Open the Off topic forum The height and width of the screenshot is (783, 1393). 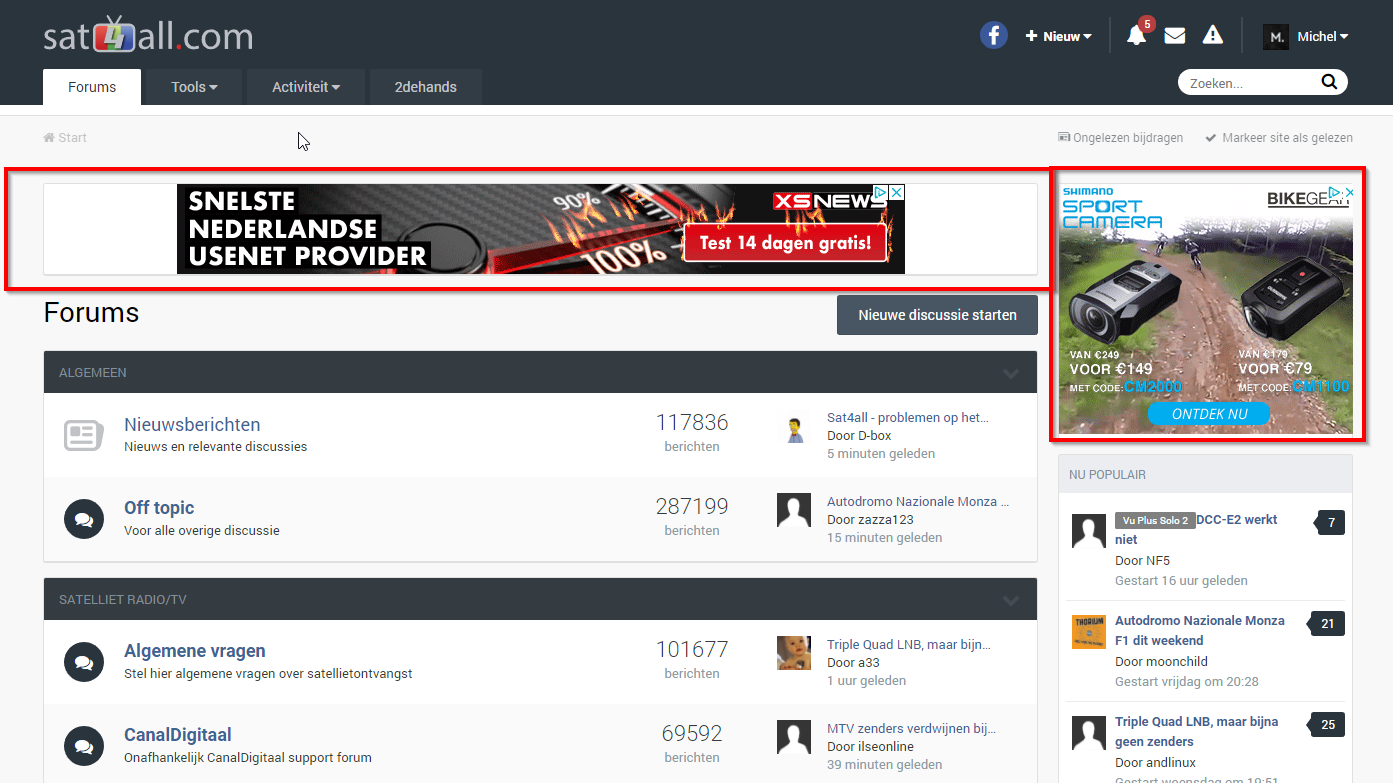point(159,508)
